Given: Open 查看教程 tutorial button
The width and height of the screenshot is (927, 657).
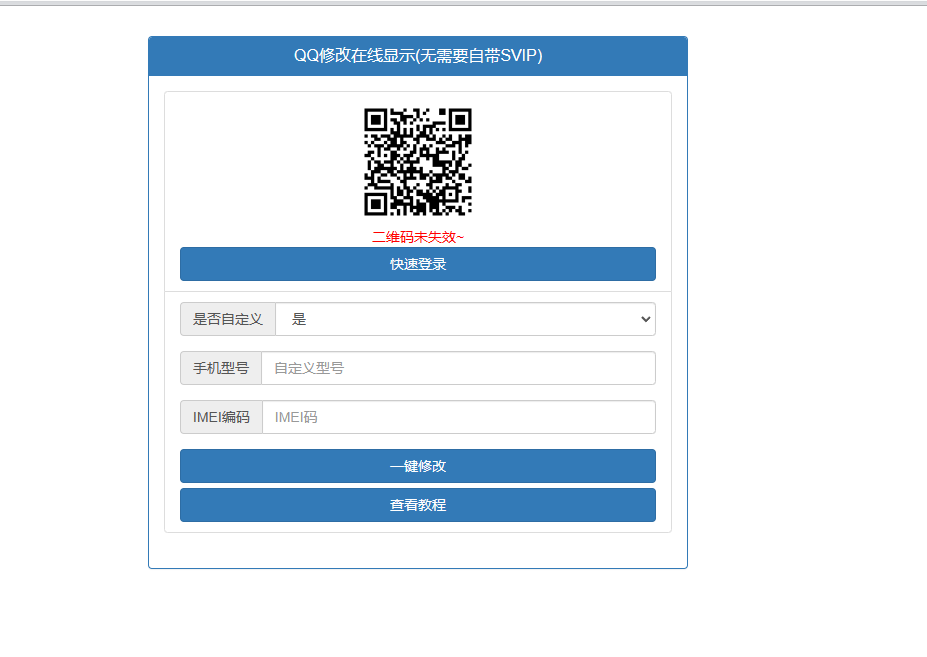Looking at the screenshot, I should tap(417, 505).
